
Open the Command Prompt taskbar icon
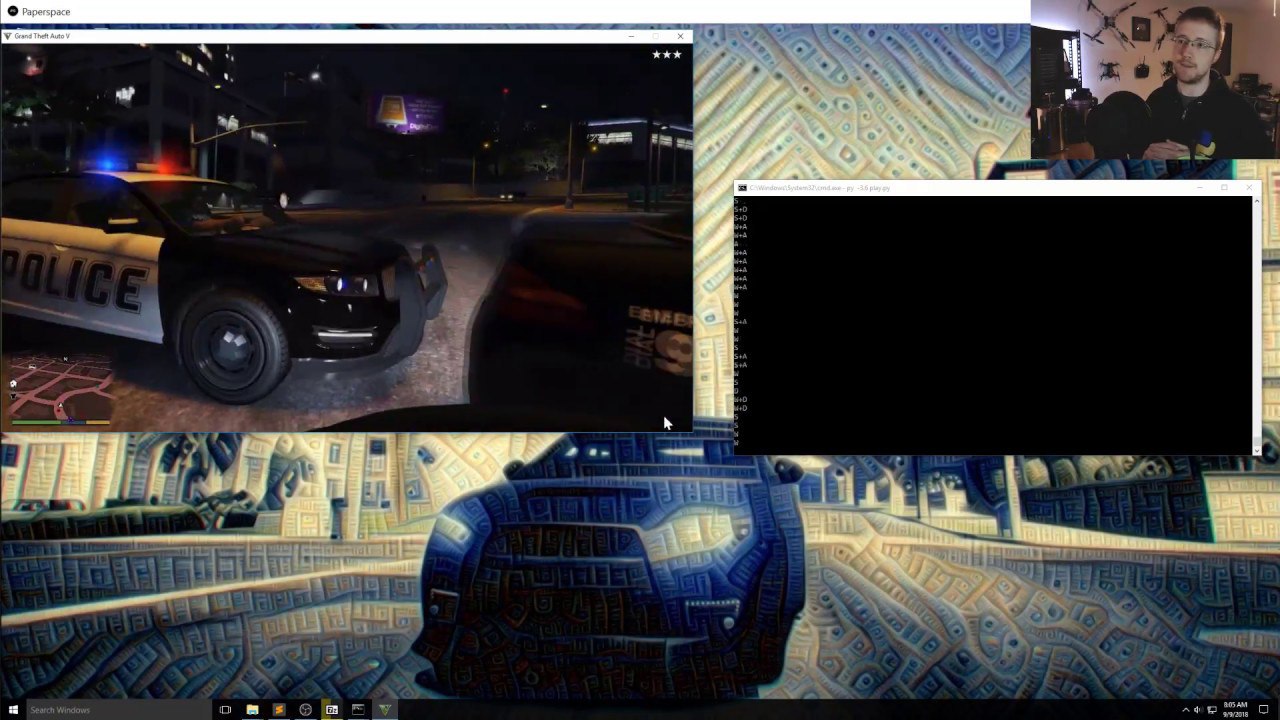click(x=358, y=710)
